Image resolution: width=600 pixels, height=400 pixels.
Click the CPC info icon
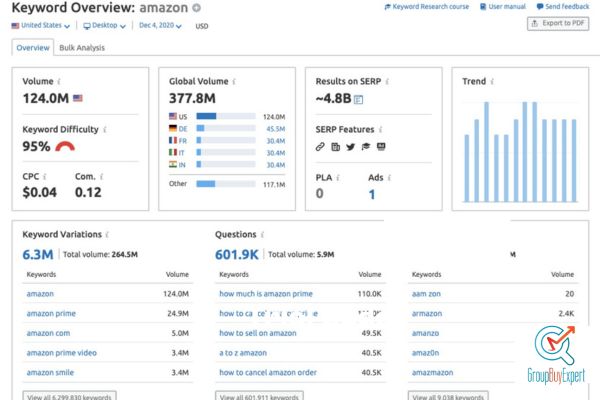(x=45, y=177)
